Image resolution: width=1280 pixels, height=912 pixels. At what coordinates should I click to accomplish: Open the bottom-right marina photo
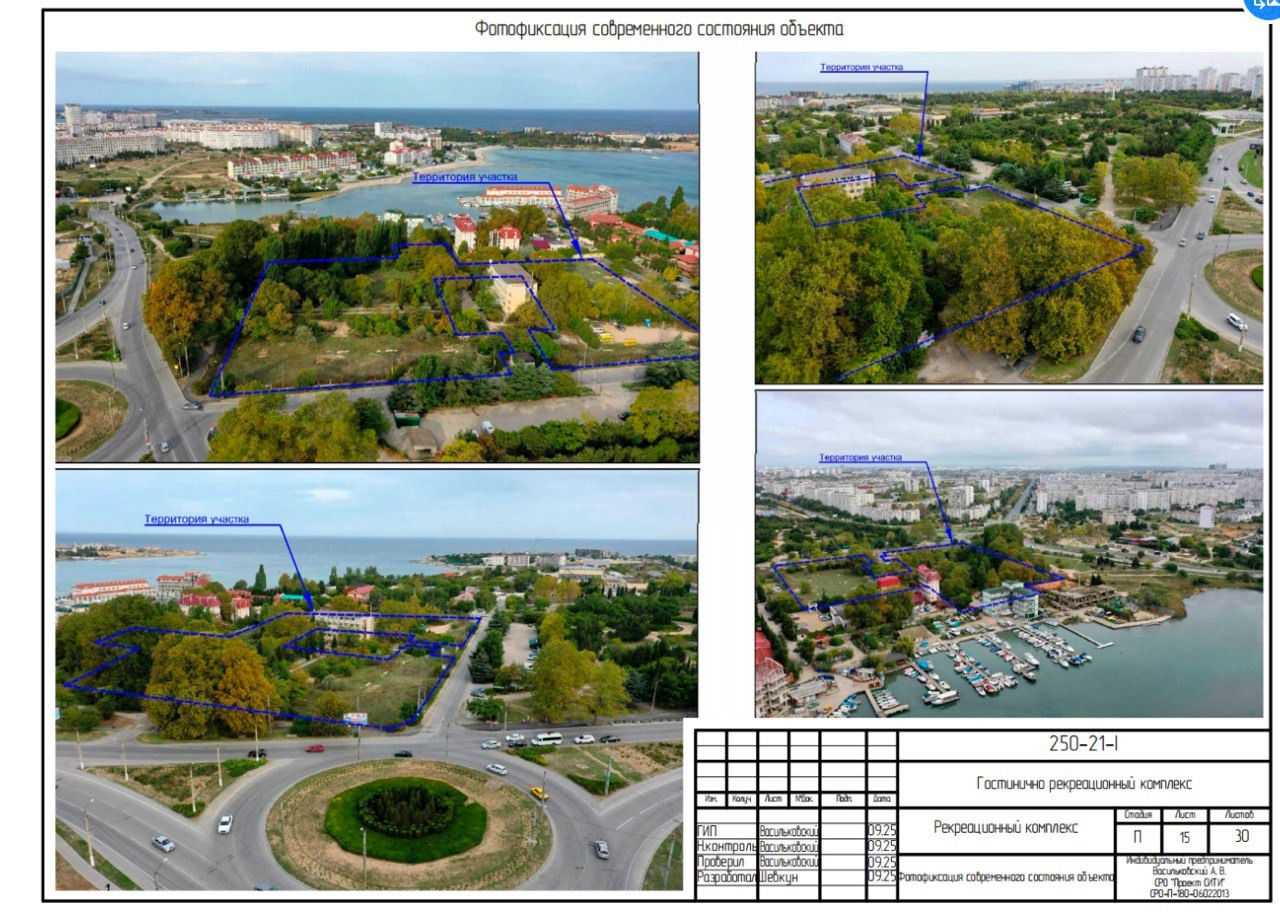click(1009, 553)
